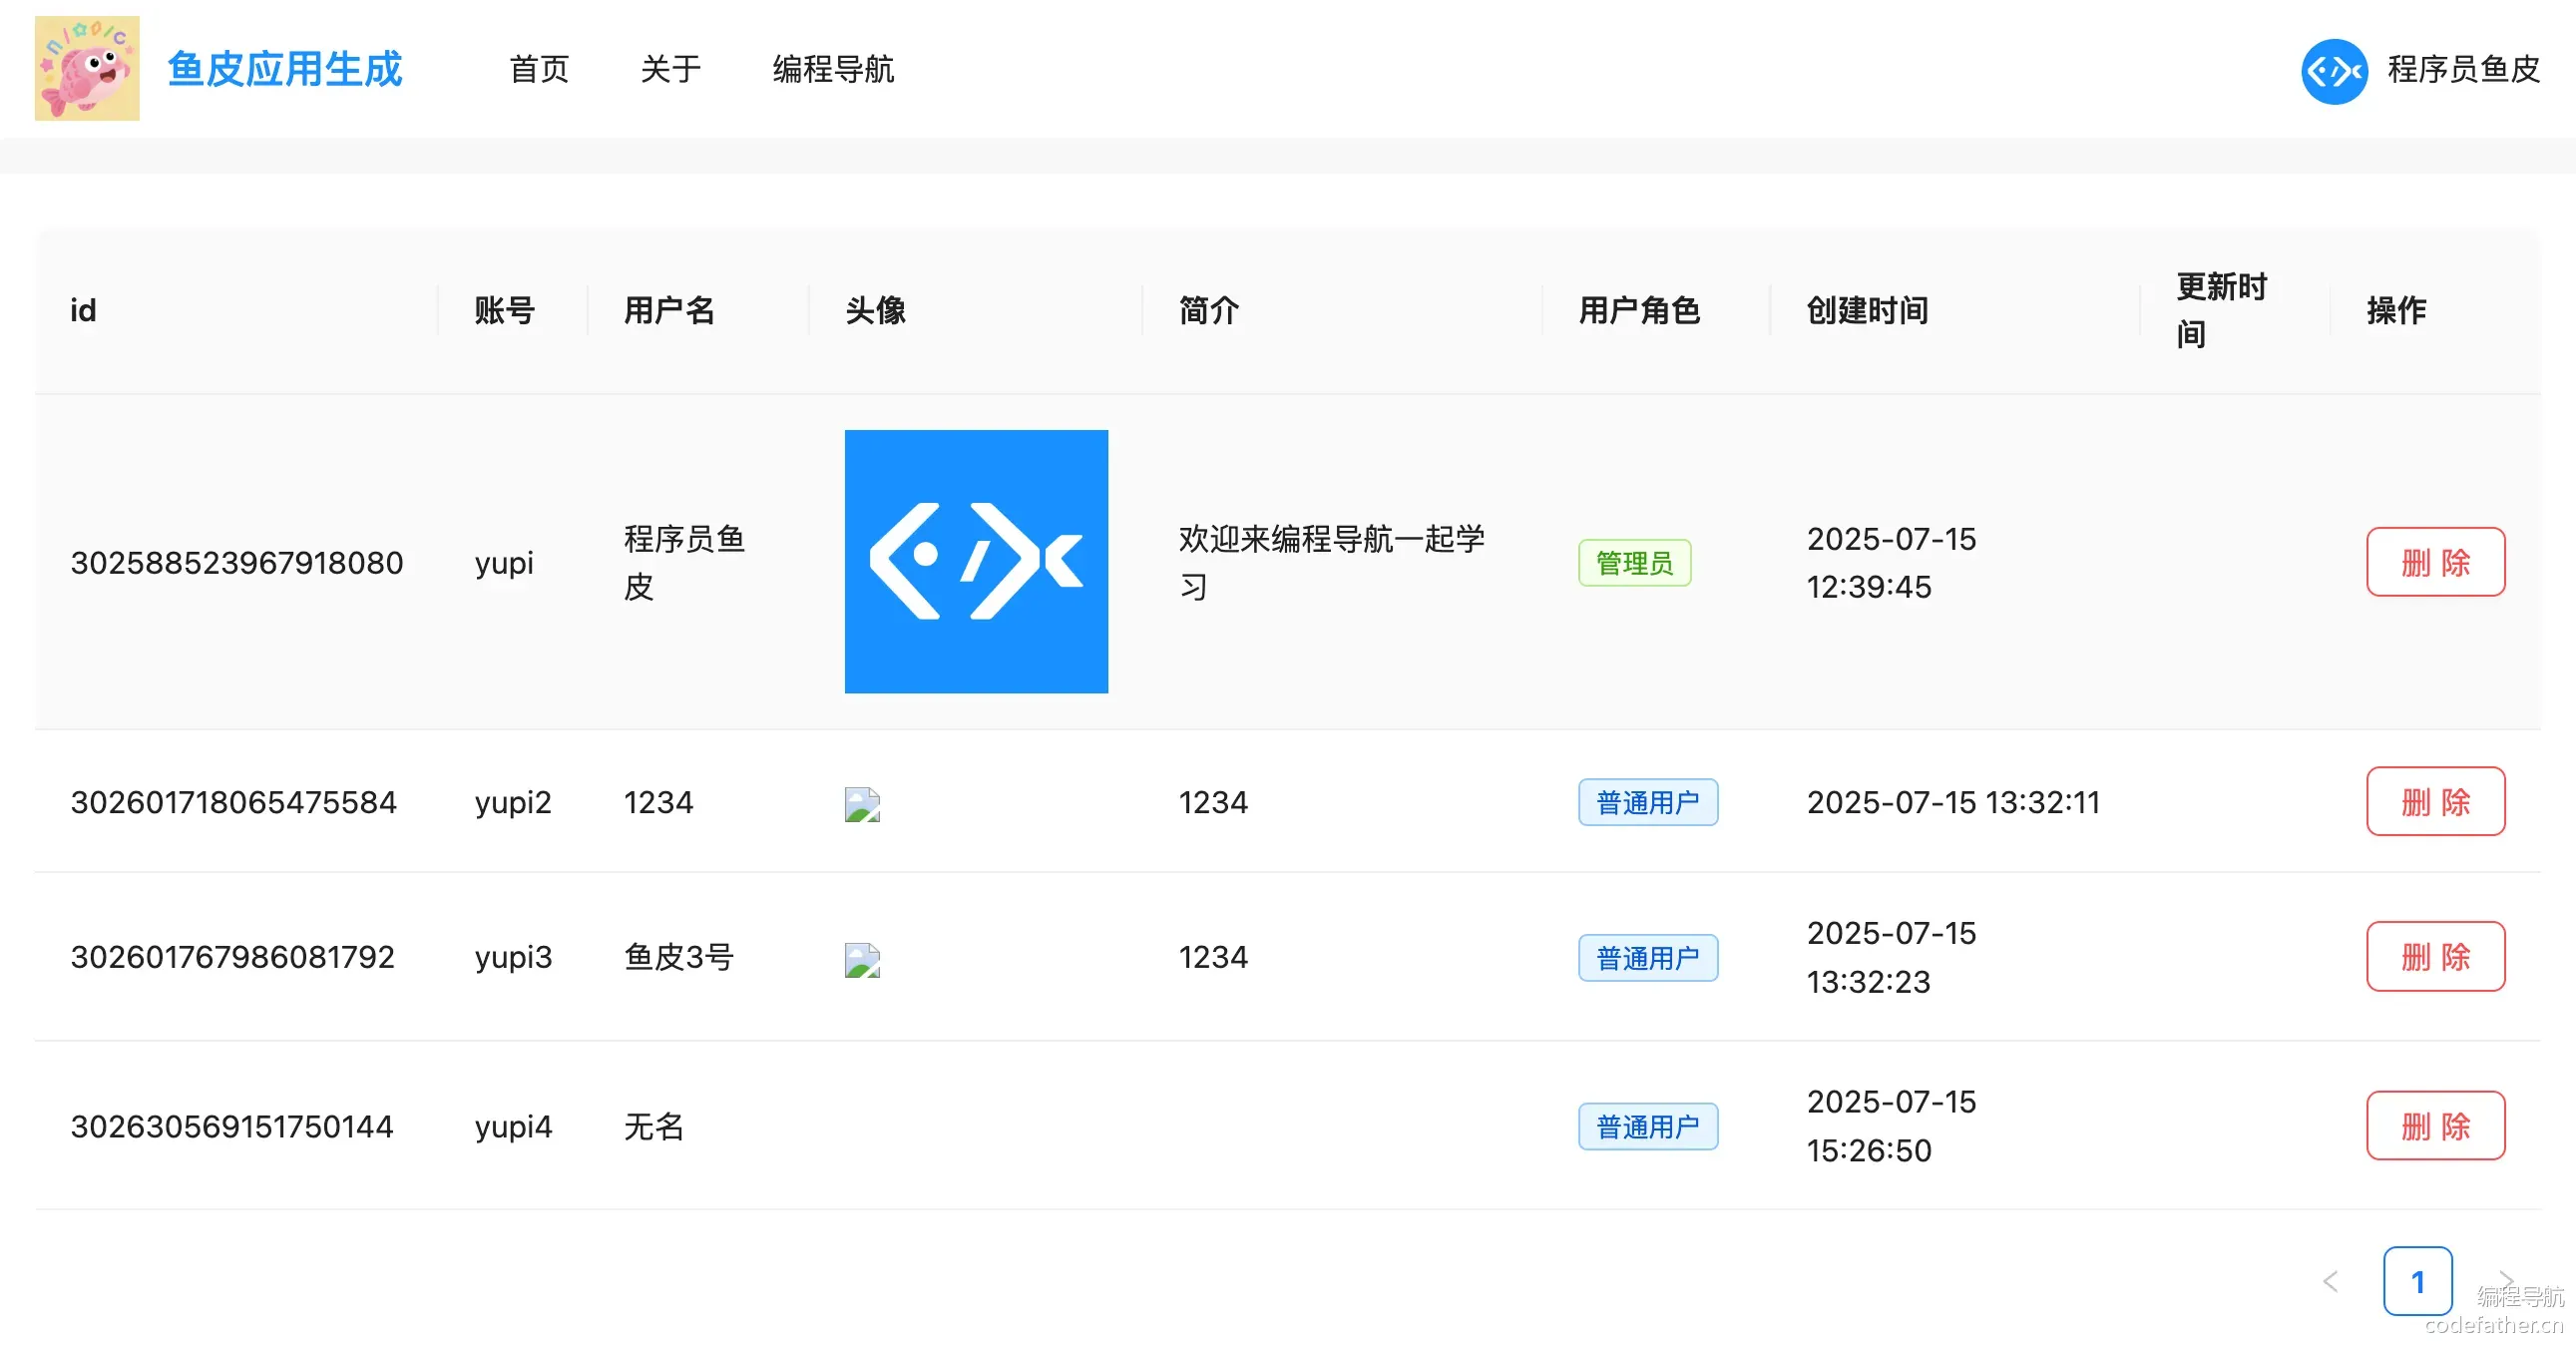
Task: Click the 普通用户 tag in yupi3 row
Action: click(x=1648, y=958)
